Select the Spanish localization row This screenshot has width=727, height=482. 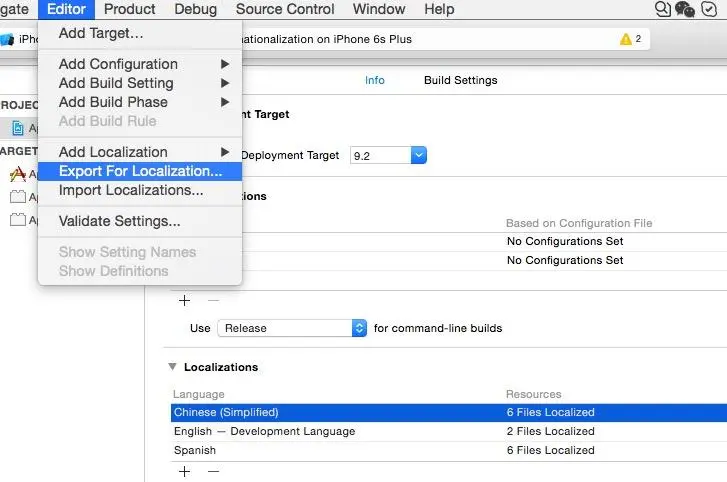(x=449, y=450)
